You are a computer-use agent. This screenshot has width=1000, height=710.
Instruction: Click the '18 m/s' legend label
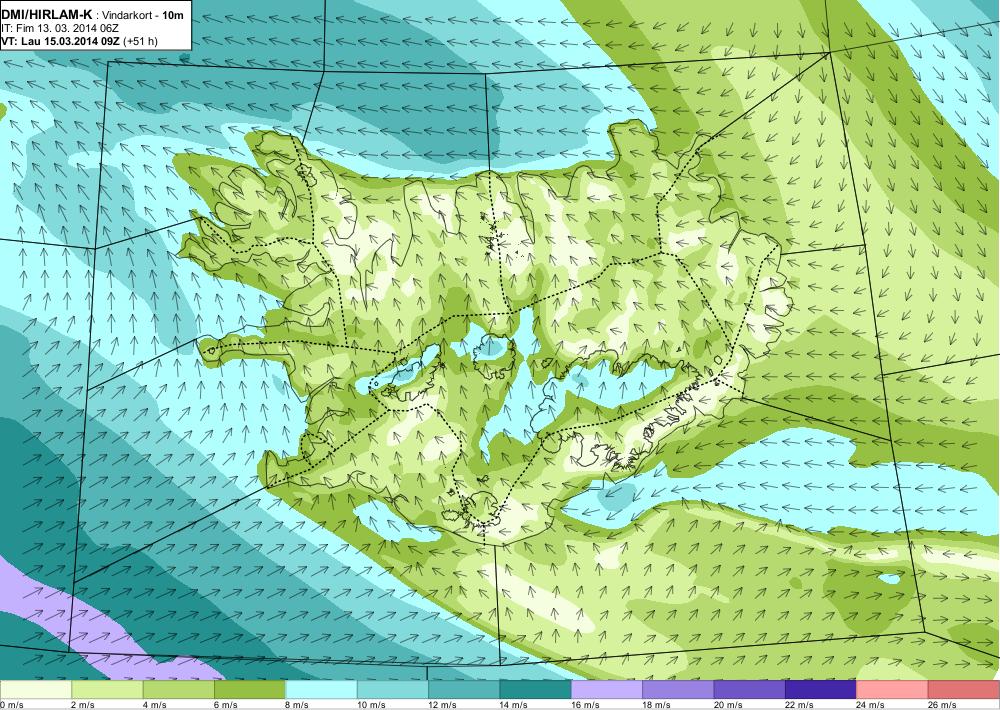pos(657,704)
